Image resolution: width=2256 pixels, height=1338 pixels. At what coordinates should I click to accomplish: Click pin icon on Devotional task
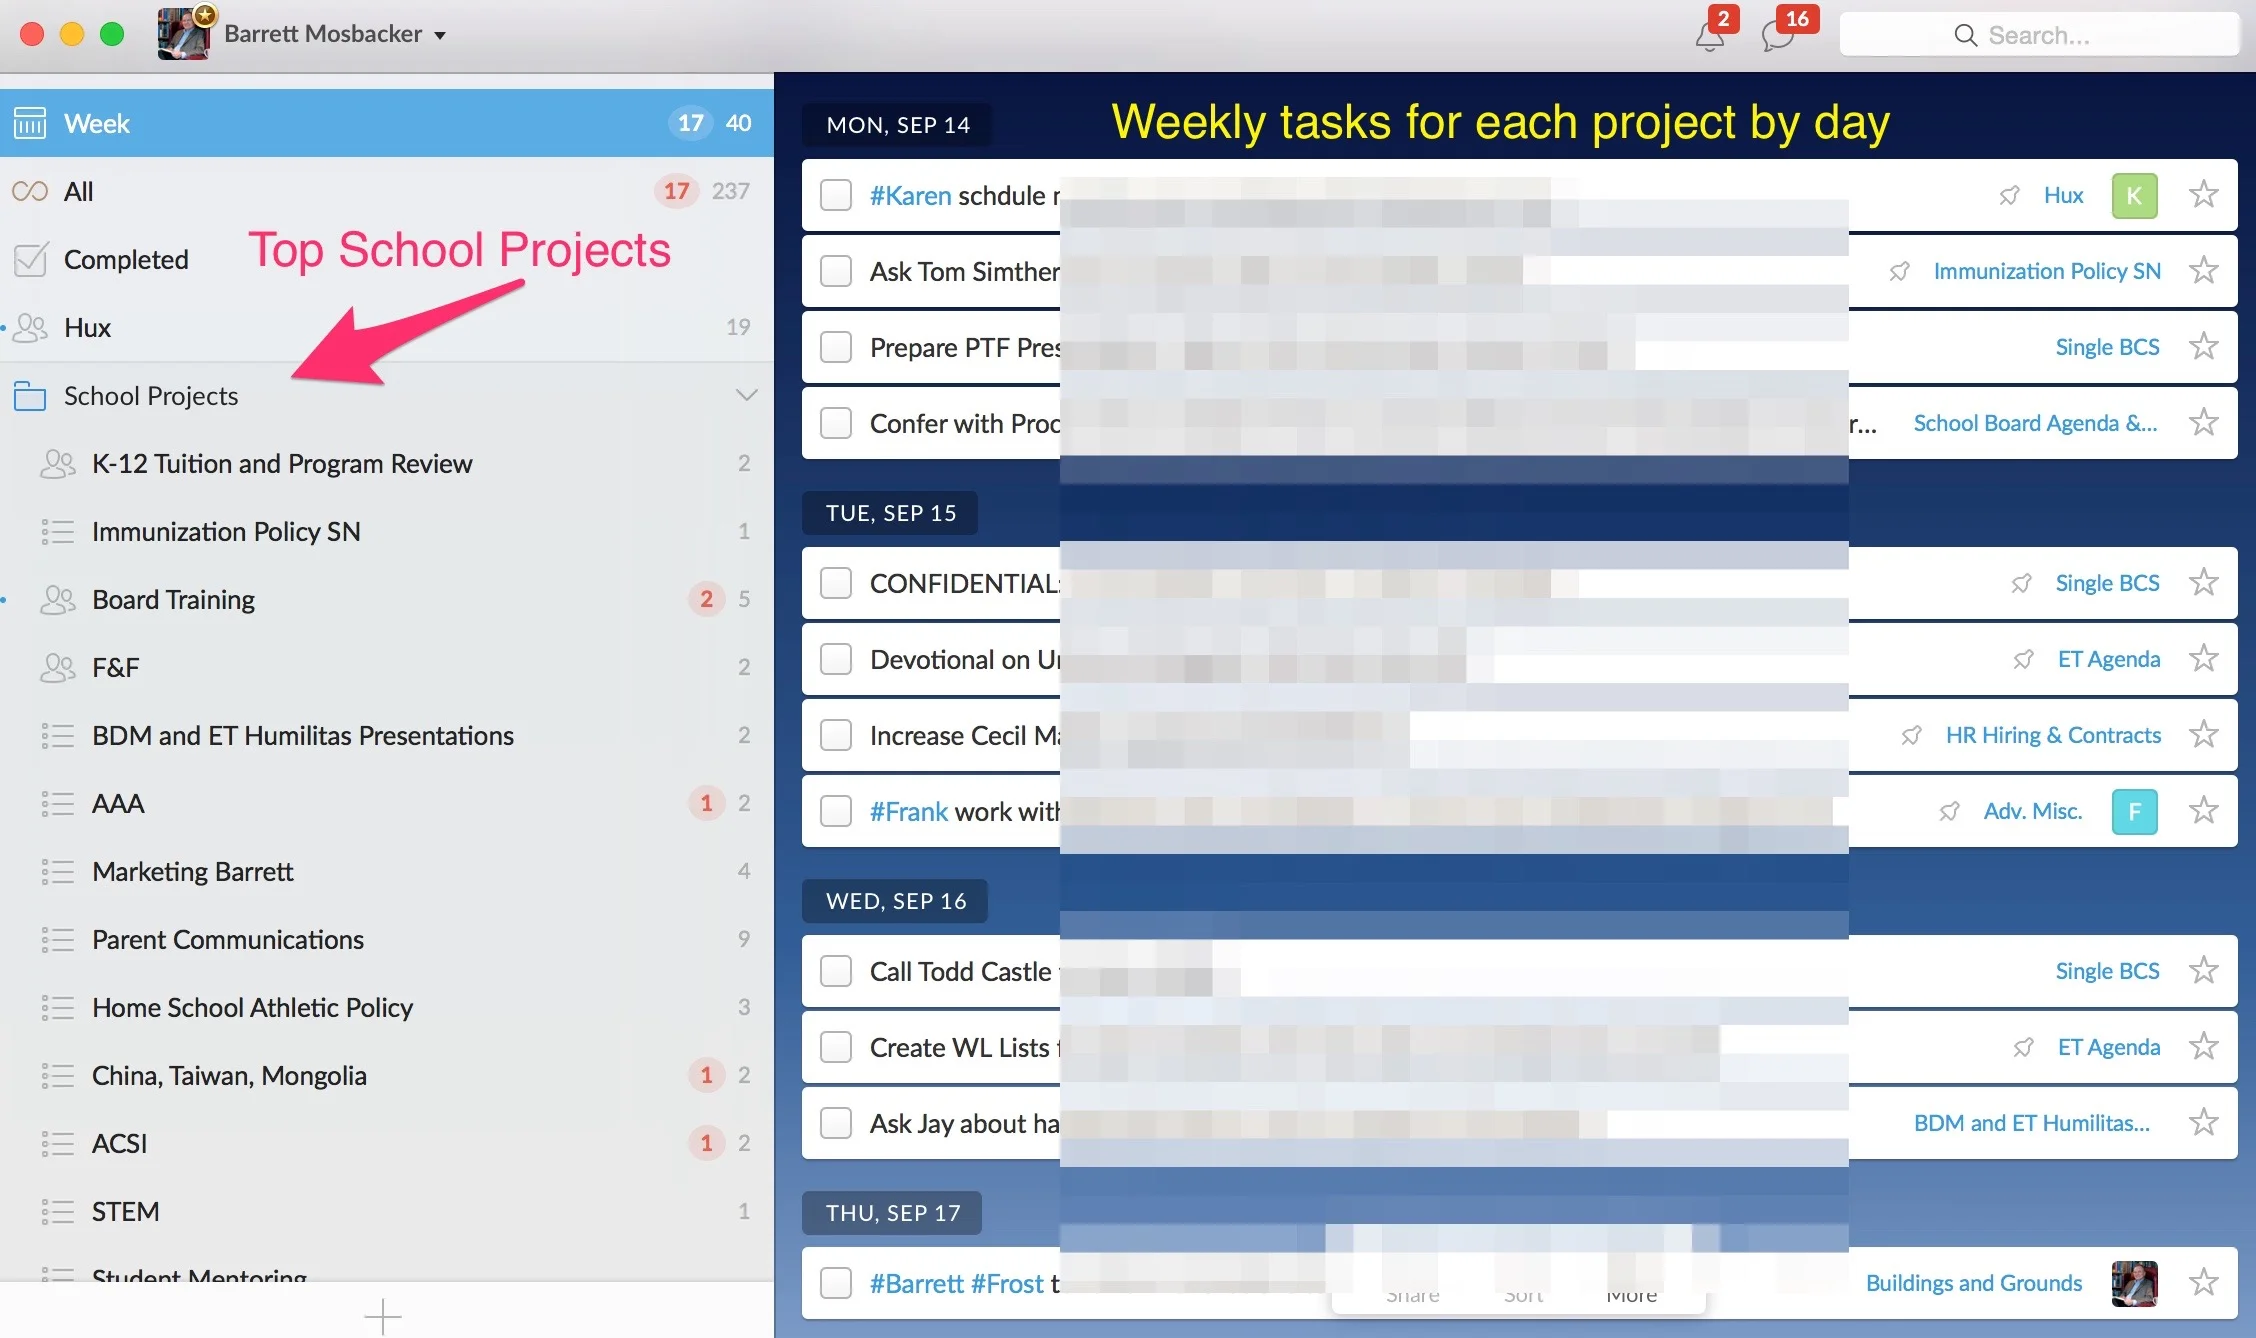coord(2023,660)
